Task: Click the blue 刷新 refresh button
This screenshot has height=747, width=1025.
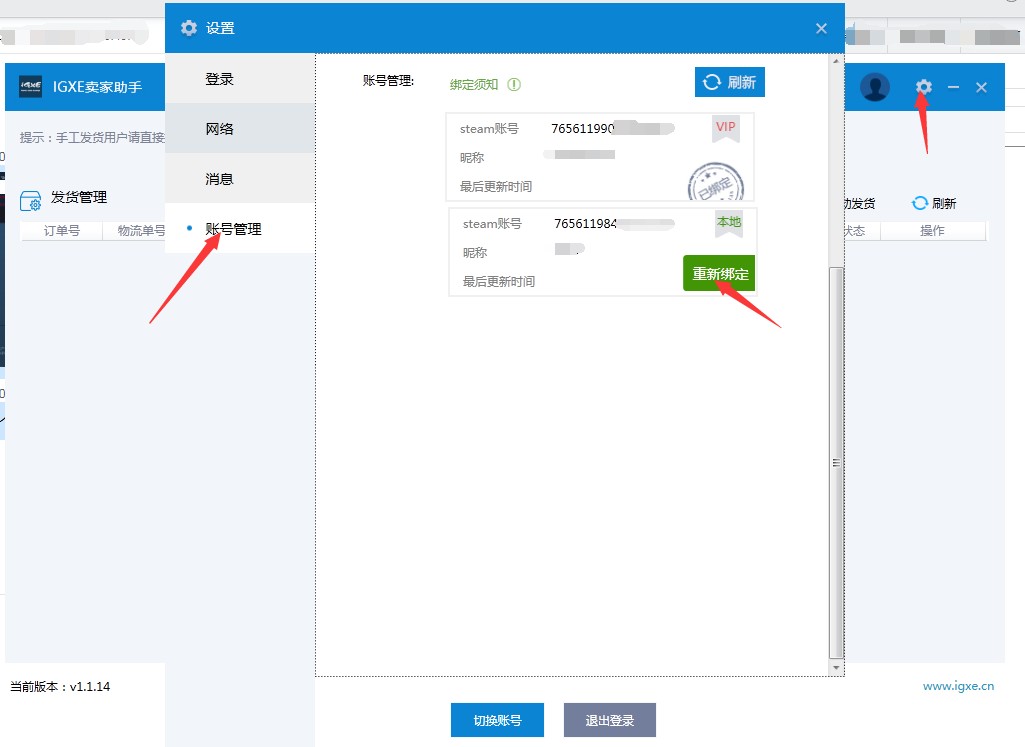Action: pyautogui.click(x=729, y=82)
